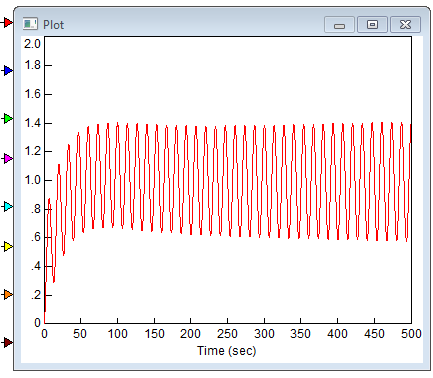Select the magenta input connector arrow
This screenshot has width=433, height=378.
point(8,158)
